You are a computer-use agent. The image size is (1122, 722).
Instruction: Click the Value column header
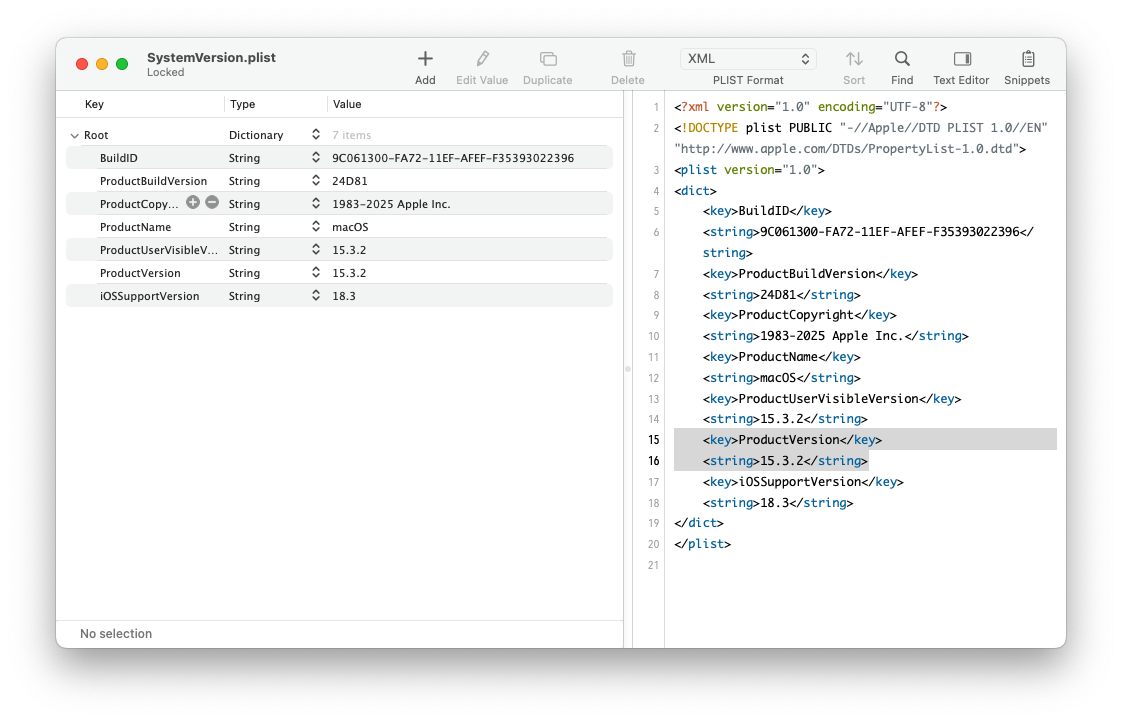[x=347, y=104]
